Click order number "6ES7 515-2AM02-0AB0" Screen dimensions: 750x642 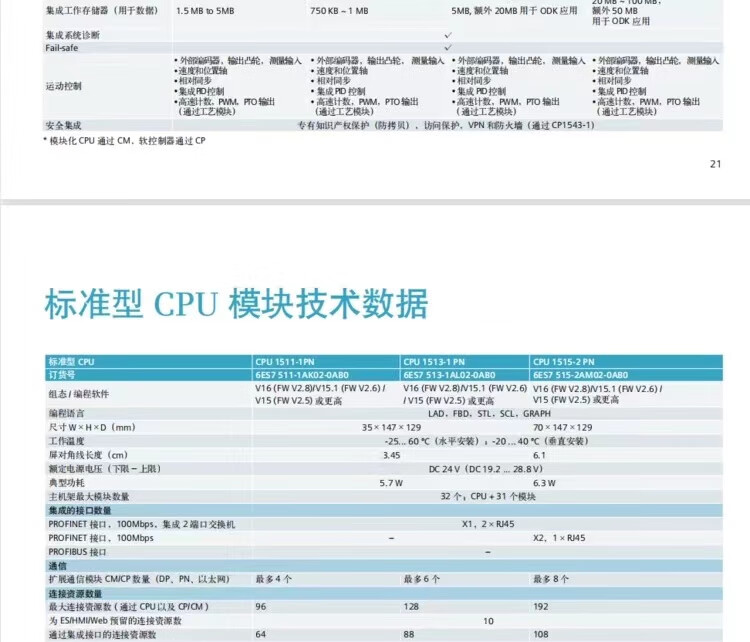pyautogui.click(x=580, y=375)
